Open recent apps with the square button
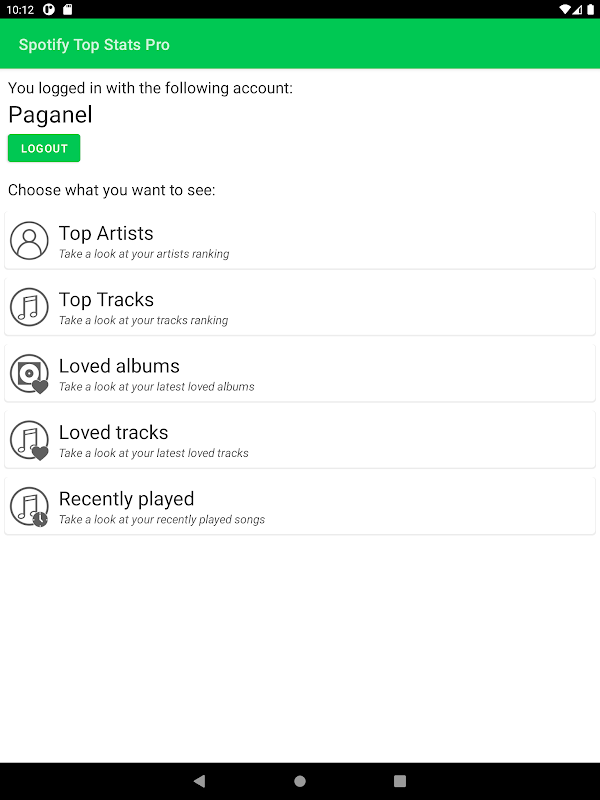600x800 pixels. click(x=400, y=781)
